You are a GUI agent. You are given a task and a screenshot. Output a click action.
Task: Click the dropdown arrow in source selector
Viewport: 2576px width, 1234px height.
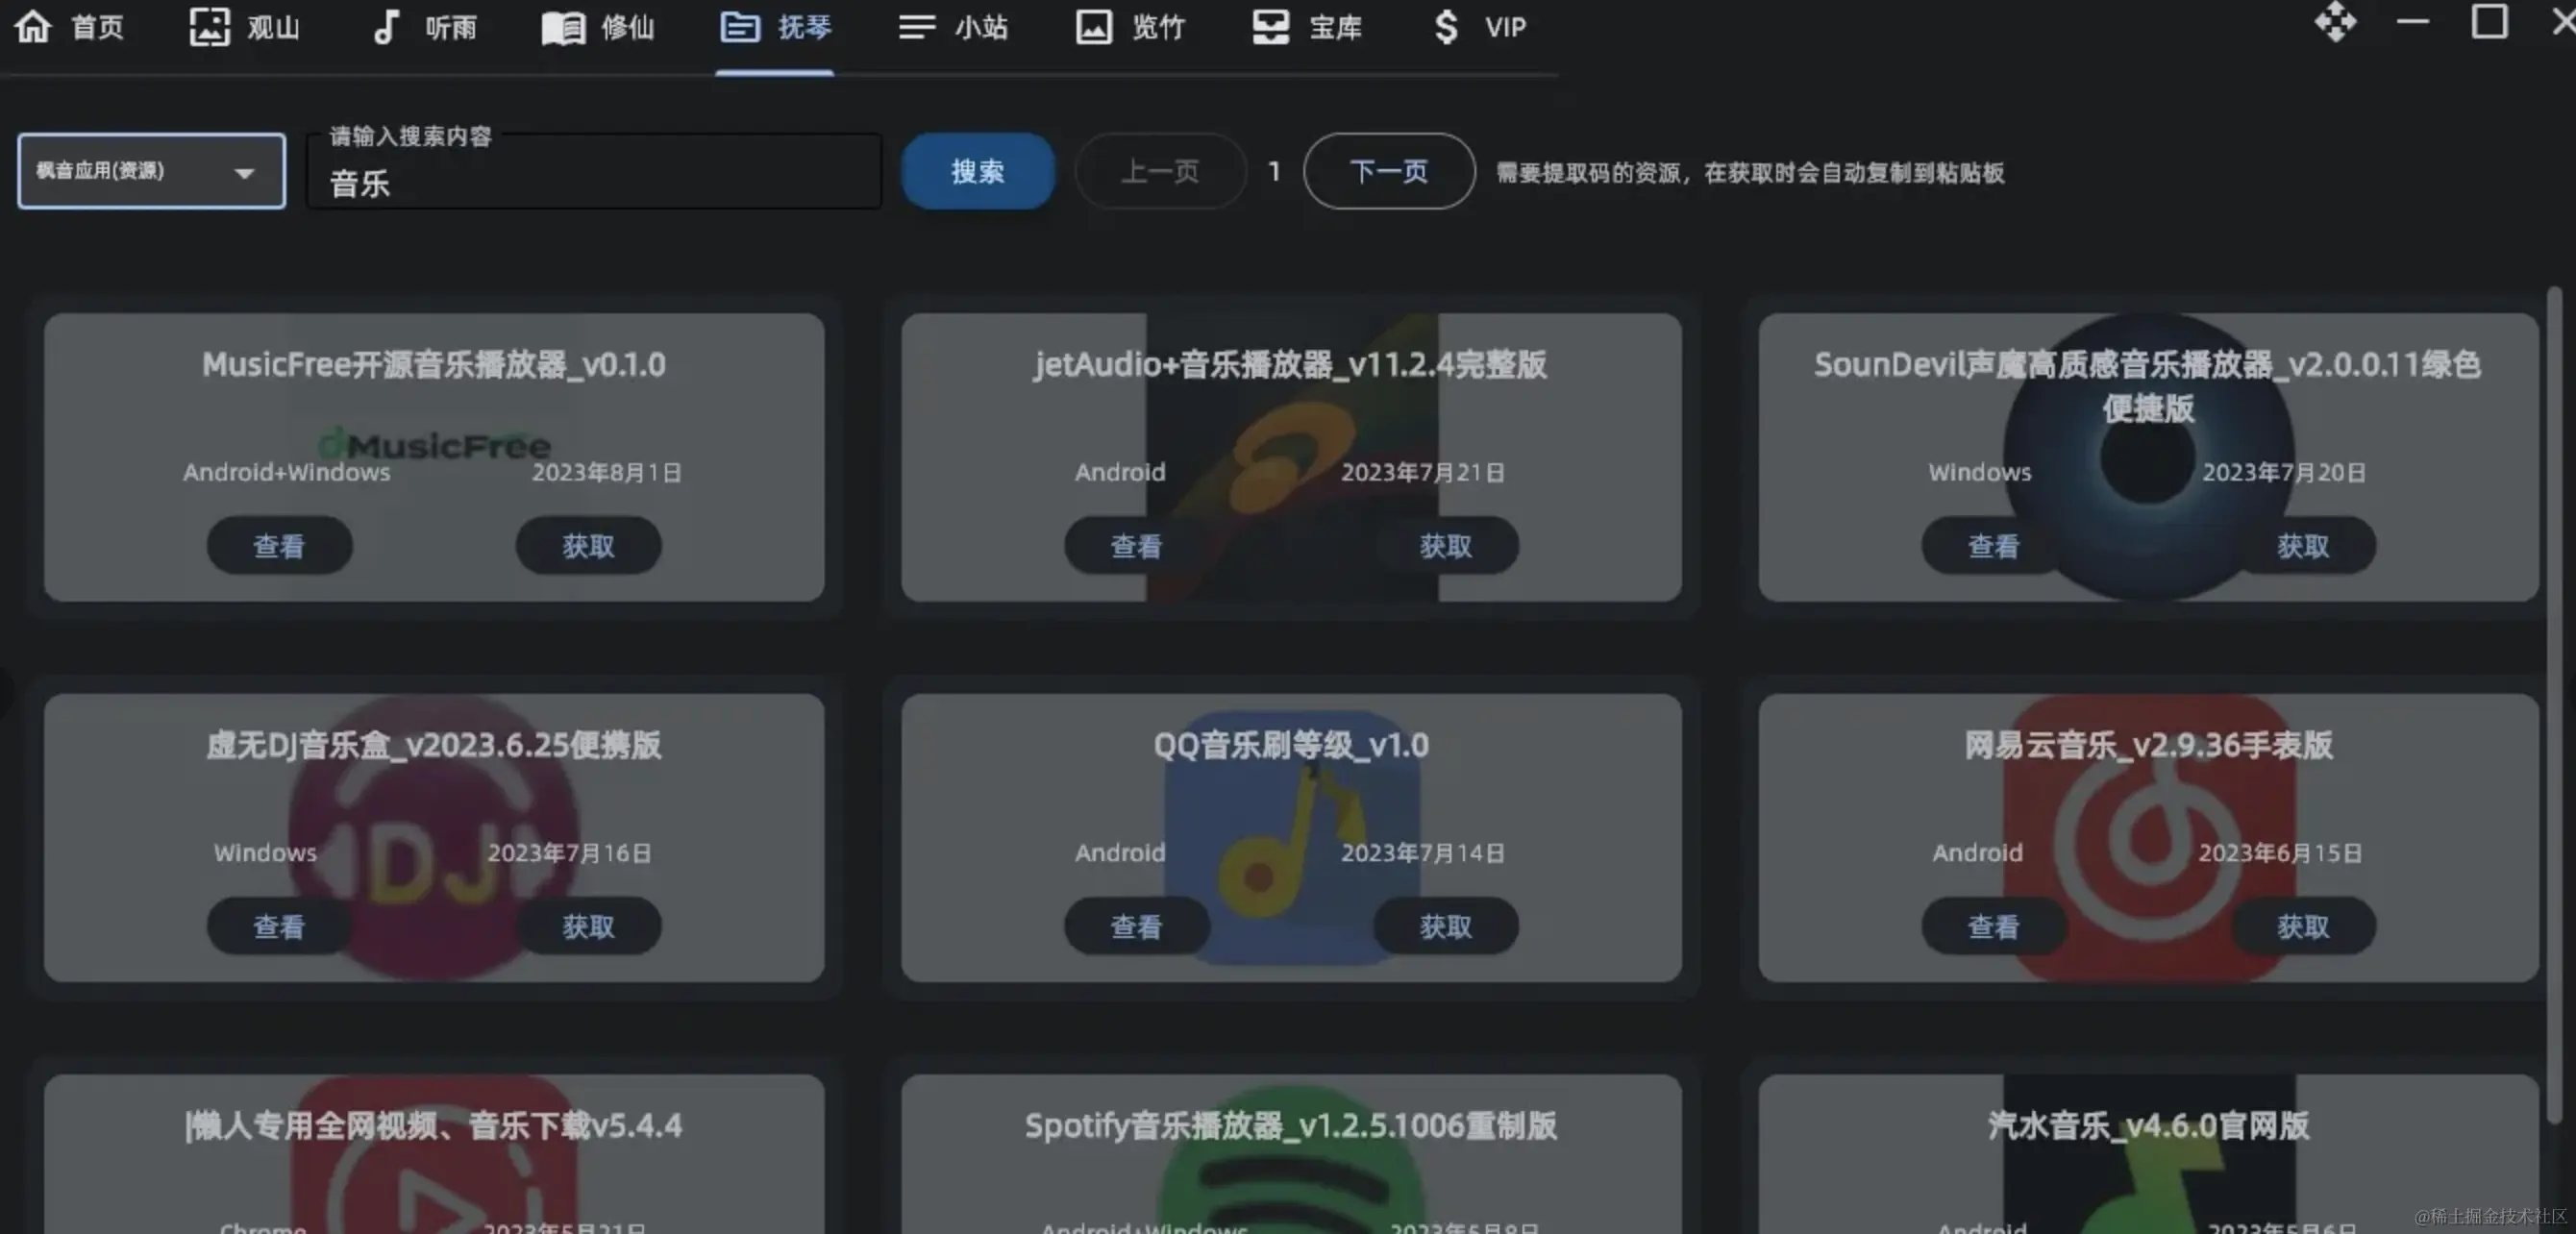(x=244, y=173)
